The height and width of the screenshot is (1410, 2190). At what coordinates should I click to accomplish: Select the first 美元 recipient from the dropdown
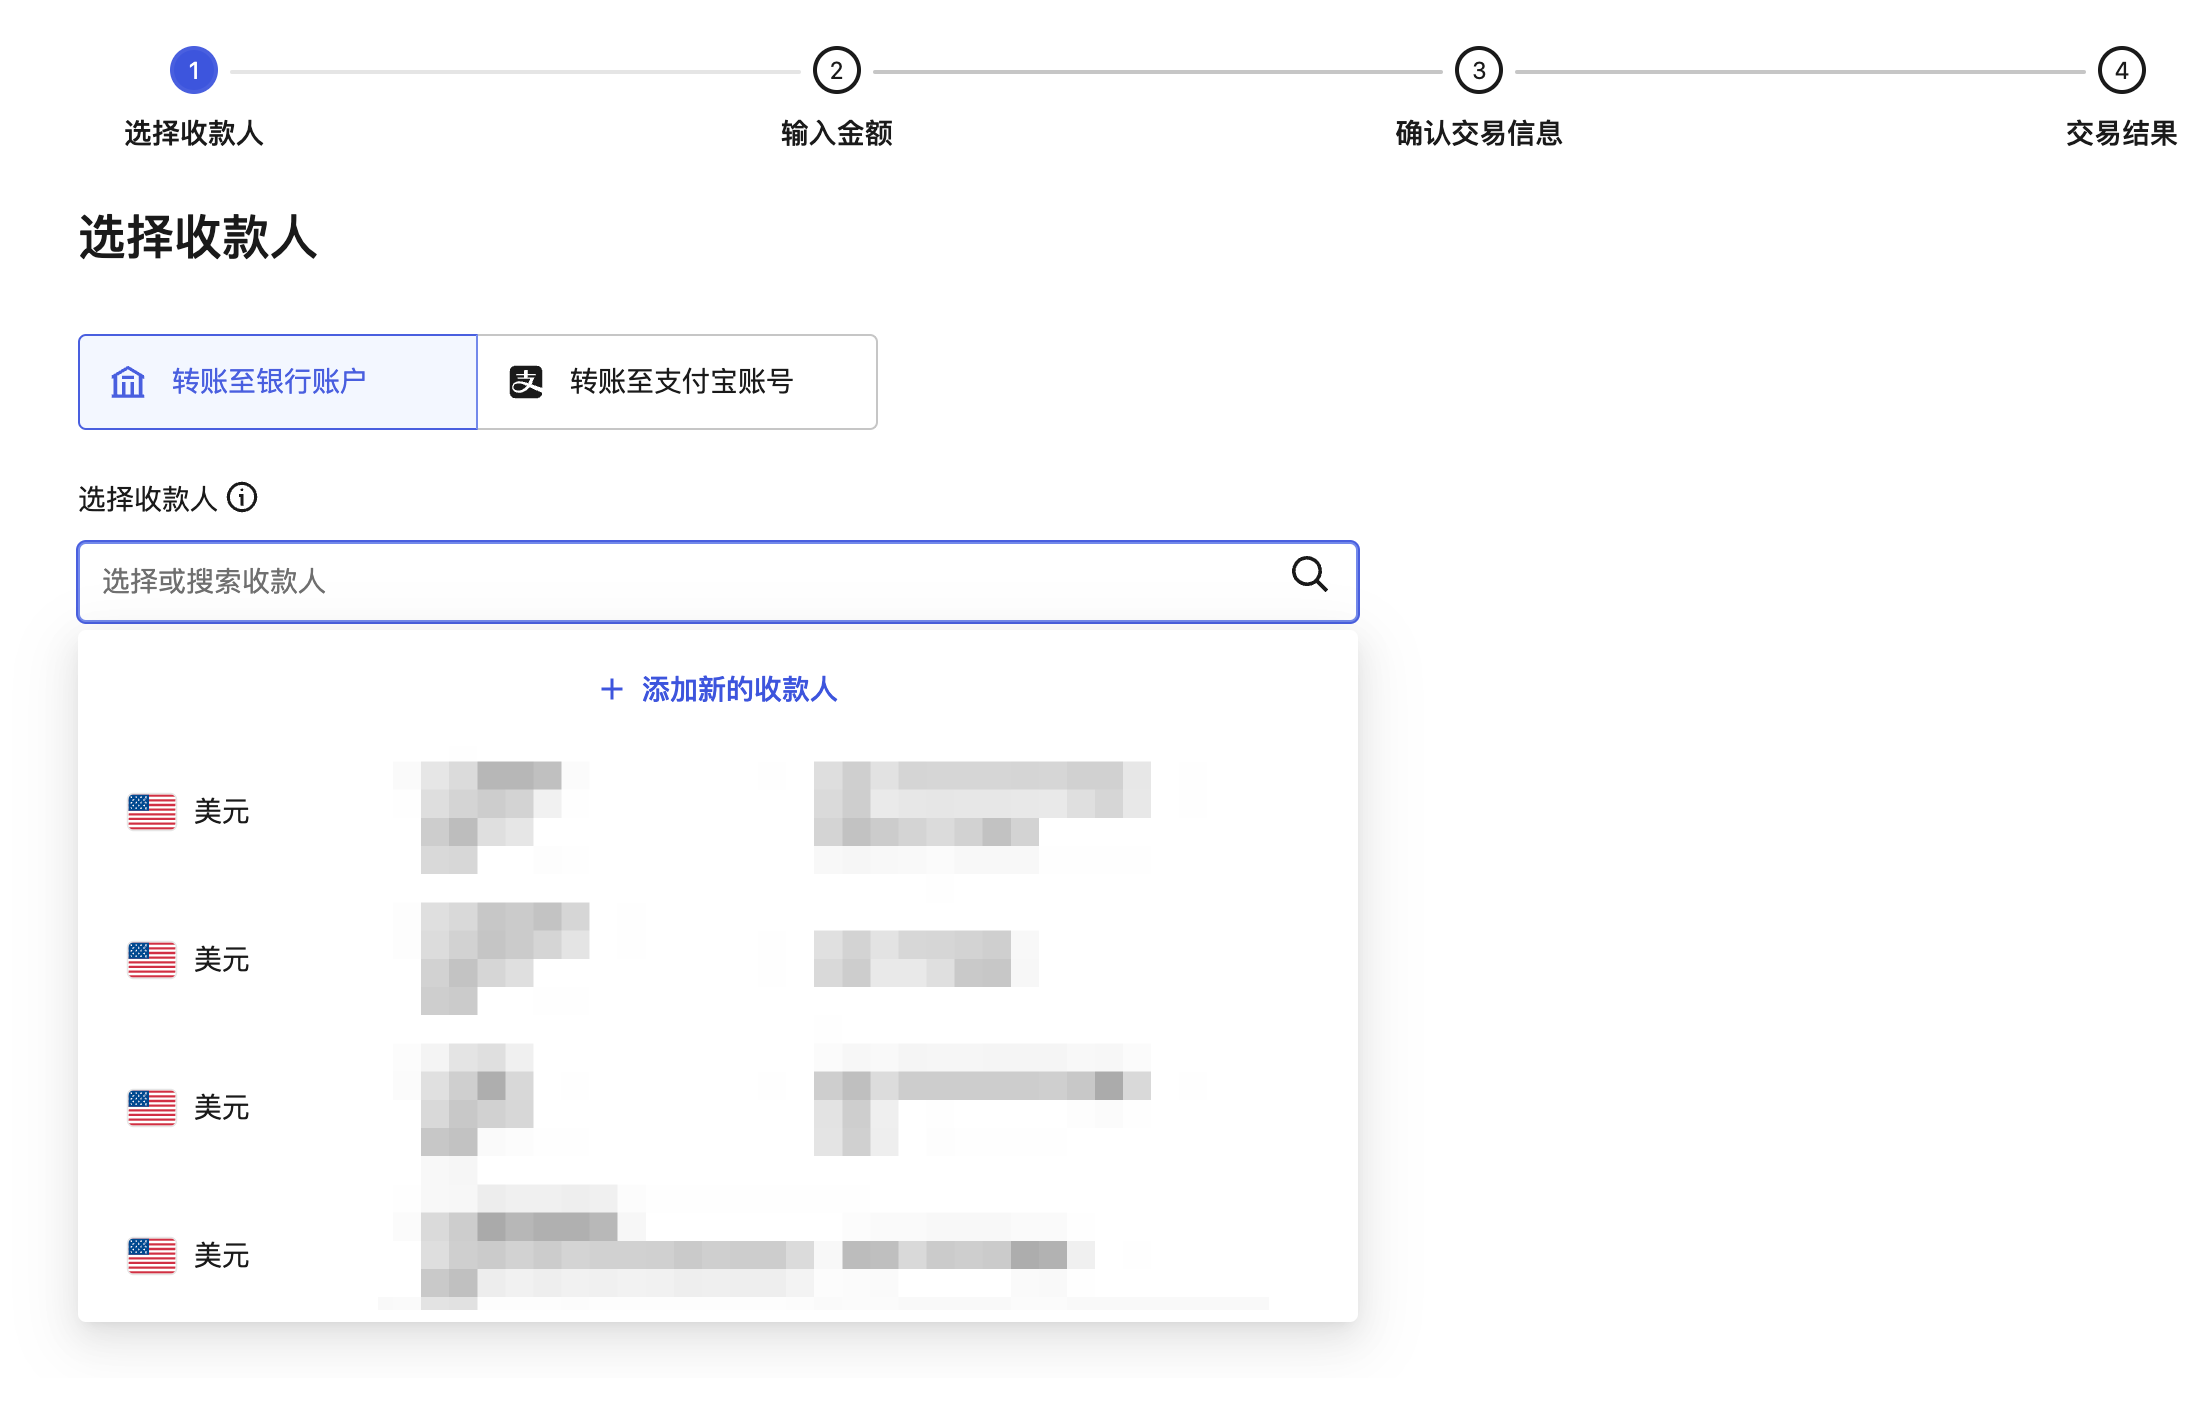point(700,810)
